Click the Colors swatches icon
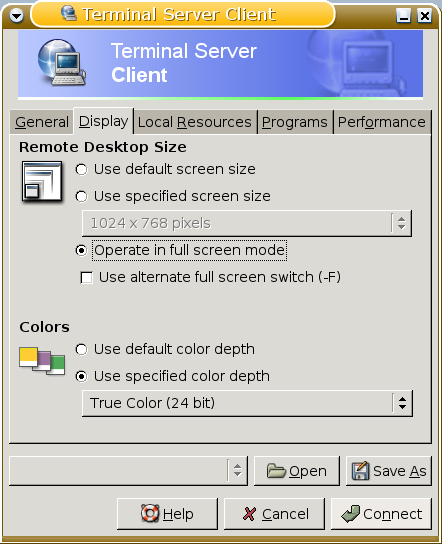This screenshot has width=442, height=544. [42, 361]
